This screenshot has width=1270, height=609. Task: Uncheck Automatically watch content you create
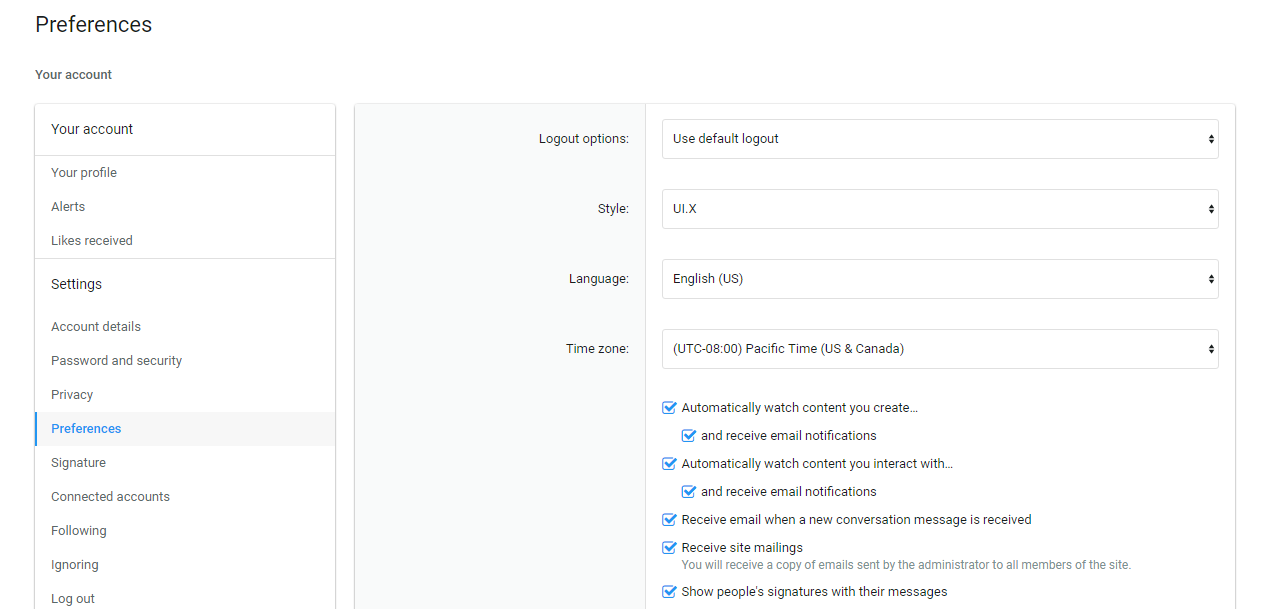(x=670, y=408)
